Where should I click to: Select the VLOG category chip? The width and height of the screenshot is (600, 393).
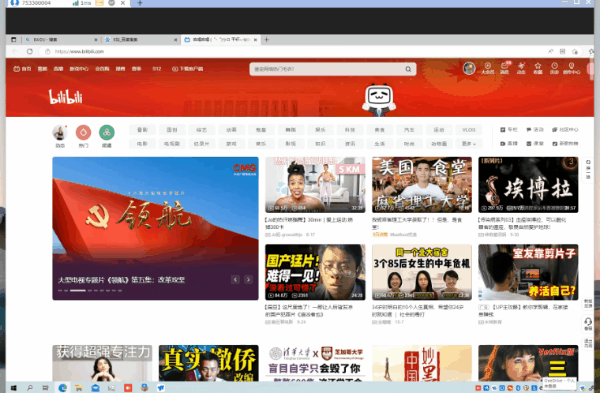(468, 130)
